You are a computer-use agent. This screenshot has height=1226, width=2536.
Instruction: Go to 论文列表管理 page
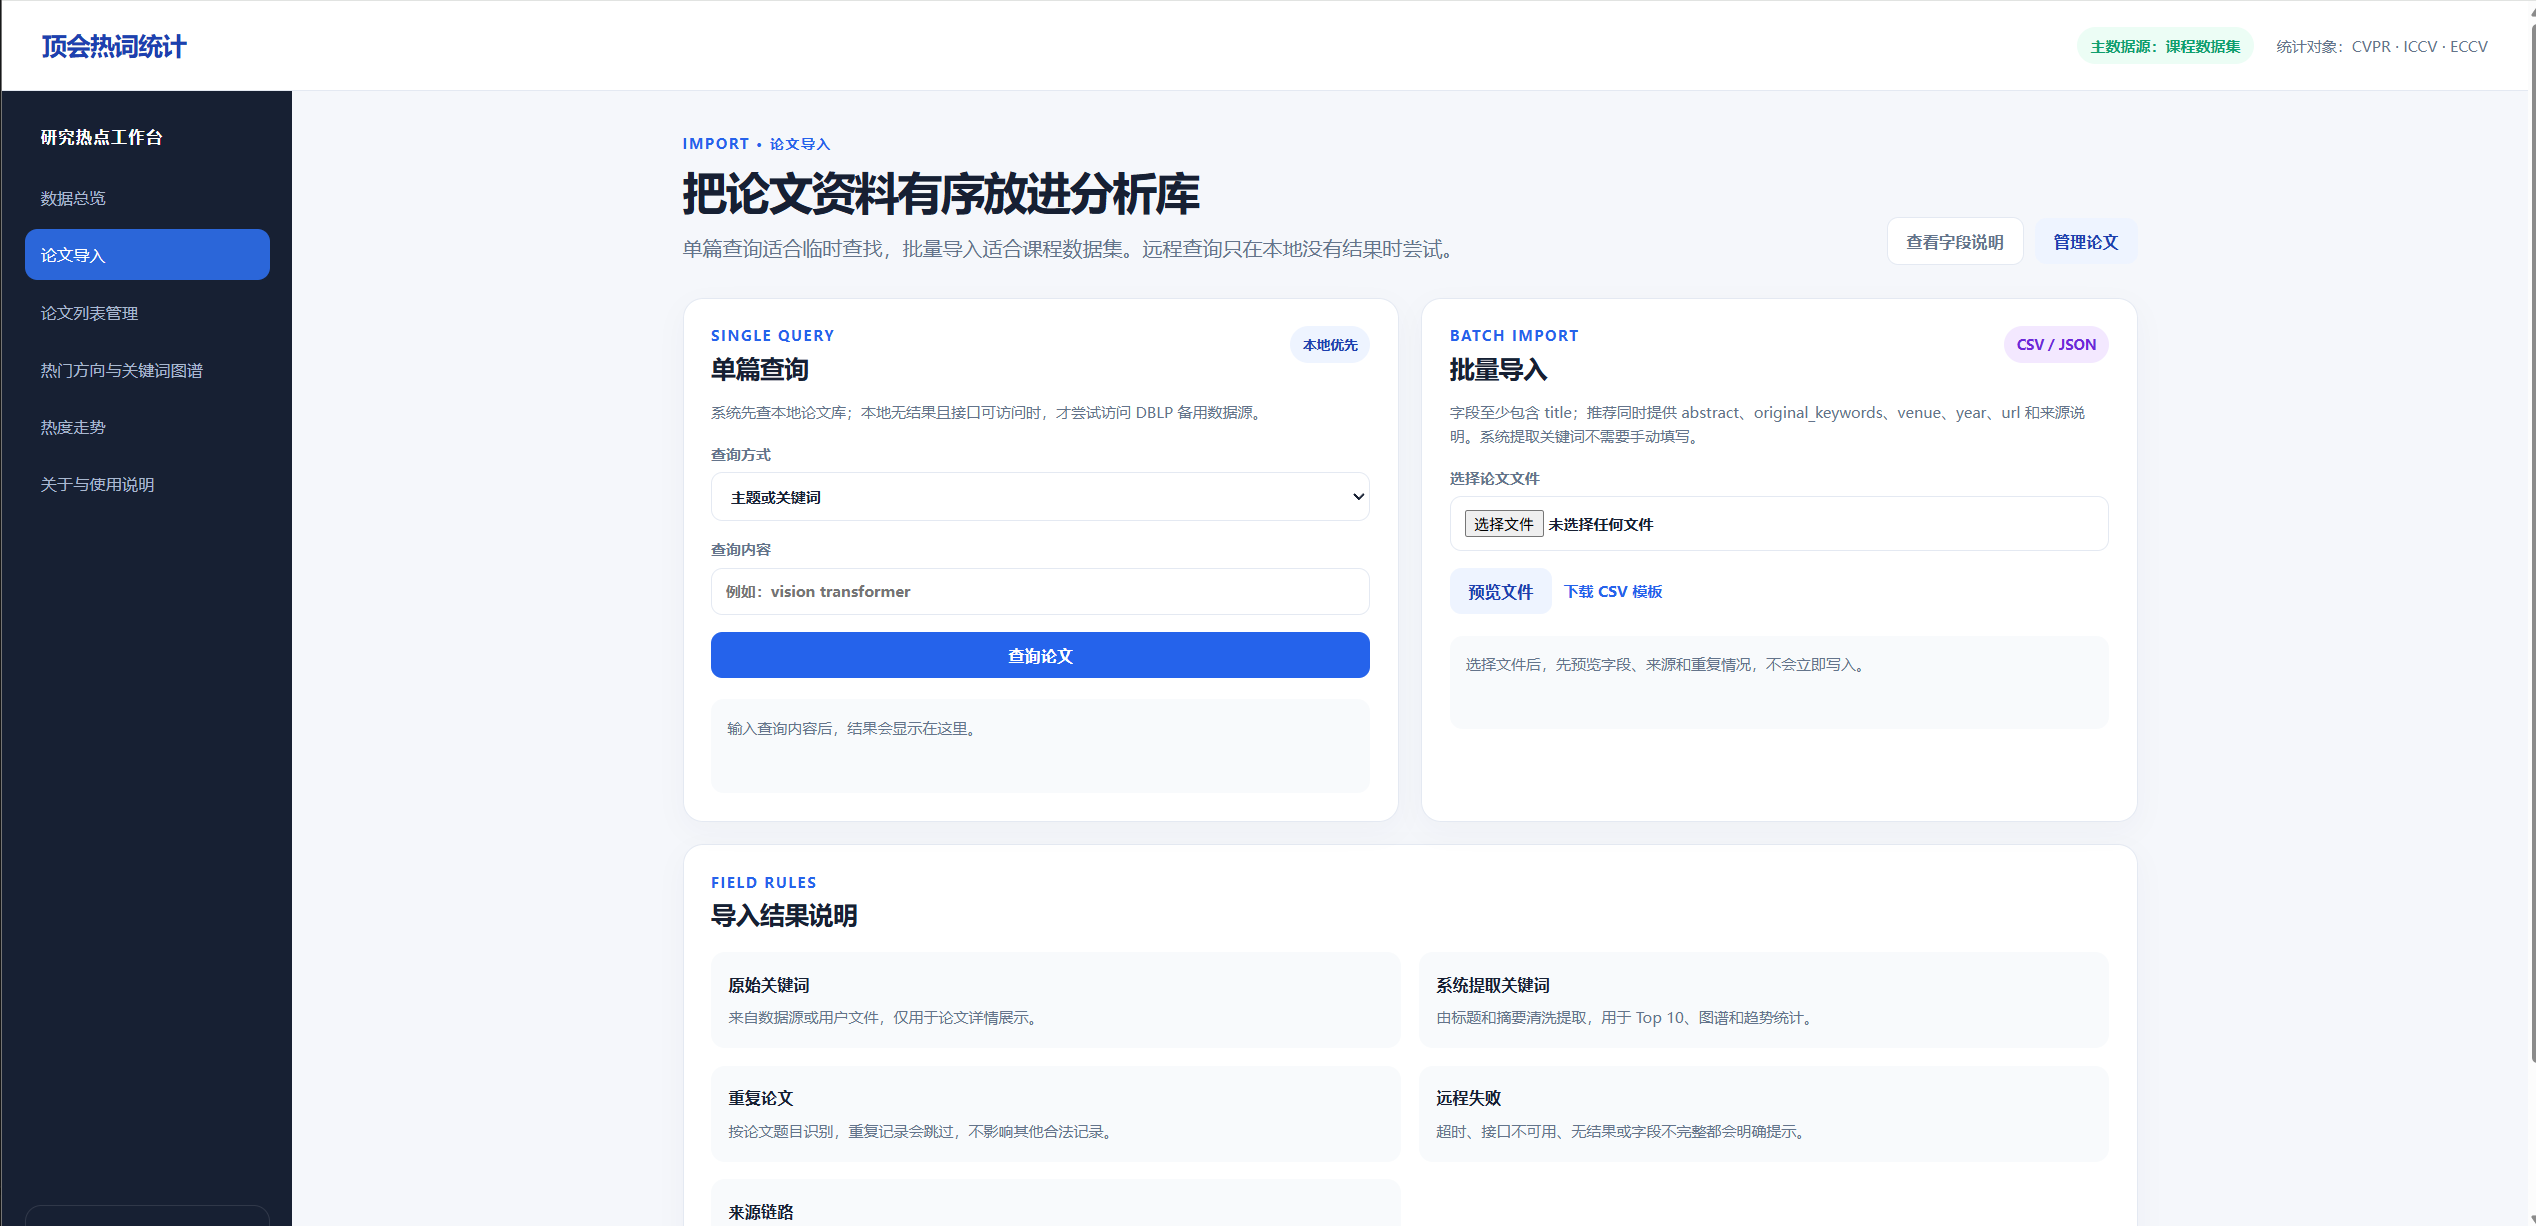coord(147,313)
